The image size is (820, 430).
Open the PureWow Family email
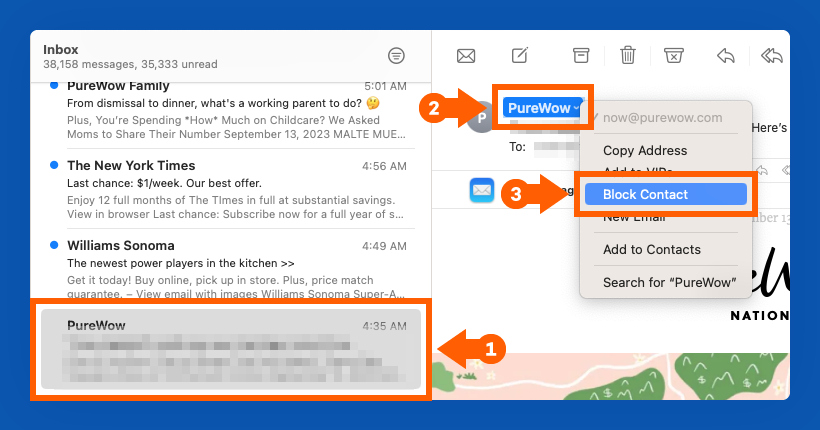point(231,111)
